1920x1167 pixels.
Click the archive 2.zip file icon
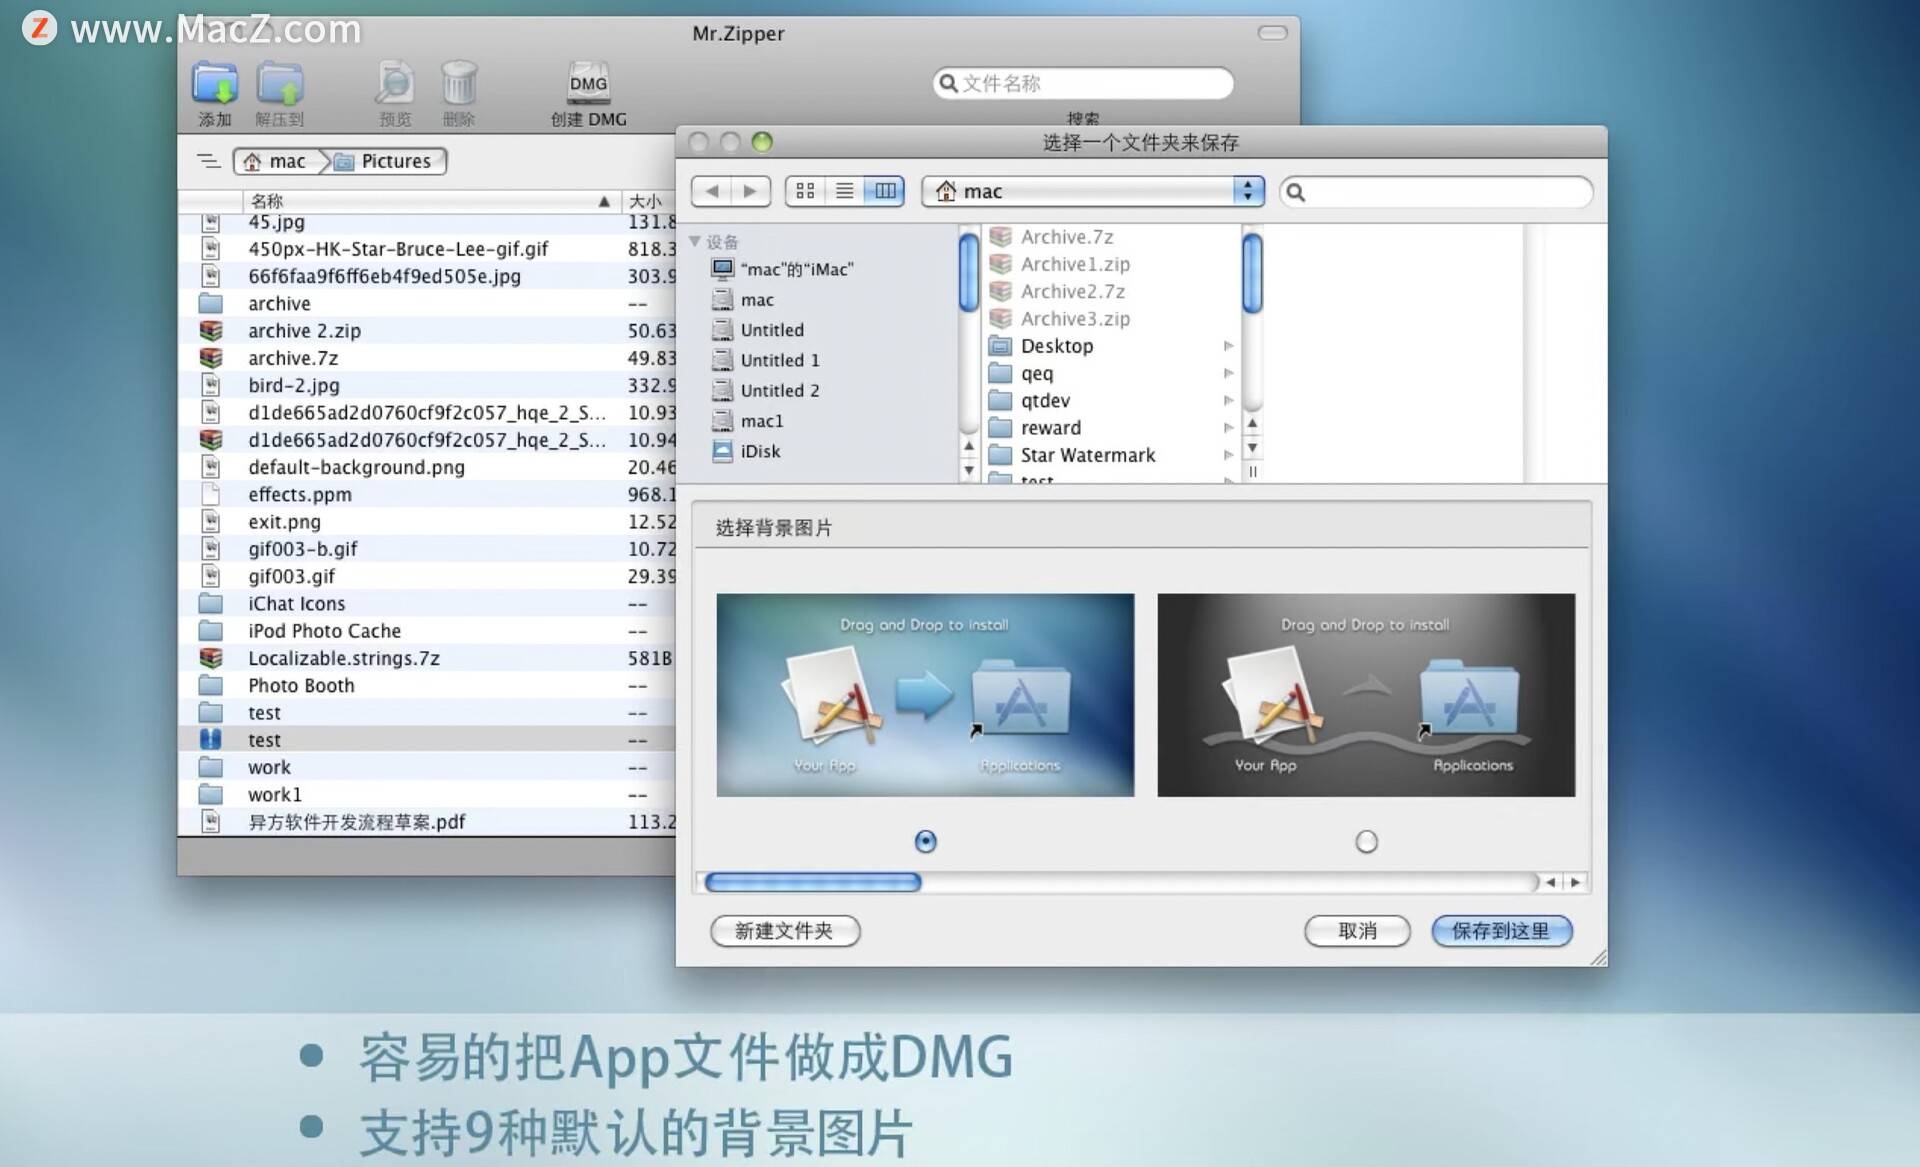click(210, 330)
